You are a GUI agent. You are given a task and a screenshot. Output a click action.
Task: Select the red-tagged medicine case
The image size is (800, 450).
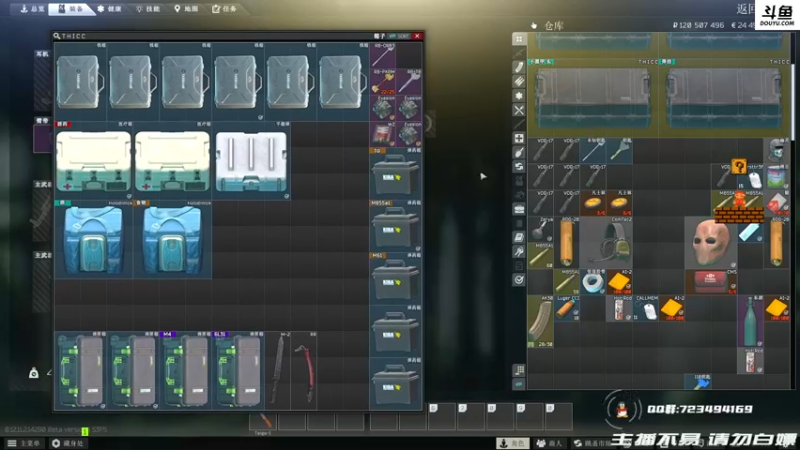(93, 161)
